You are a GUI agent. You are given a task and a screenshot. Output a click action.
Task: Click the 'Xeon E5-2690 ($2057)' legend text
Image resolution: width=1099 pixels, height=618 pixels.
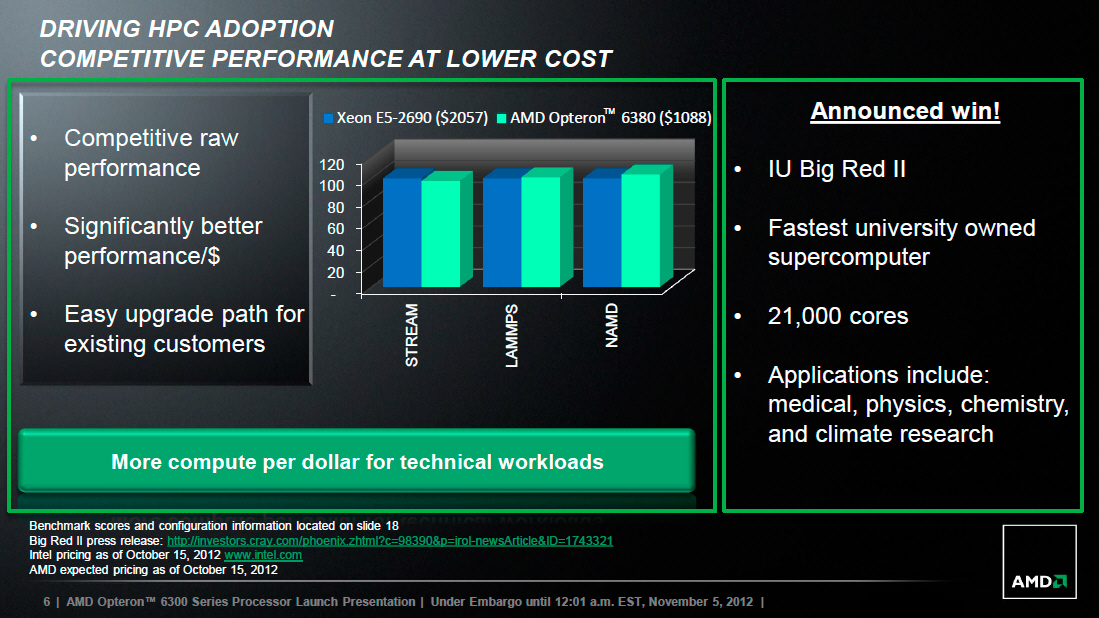click(x=412, y=118)
